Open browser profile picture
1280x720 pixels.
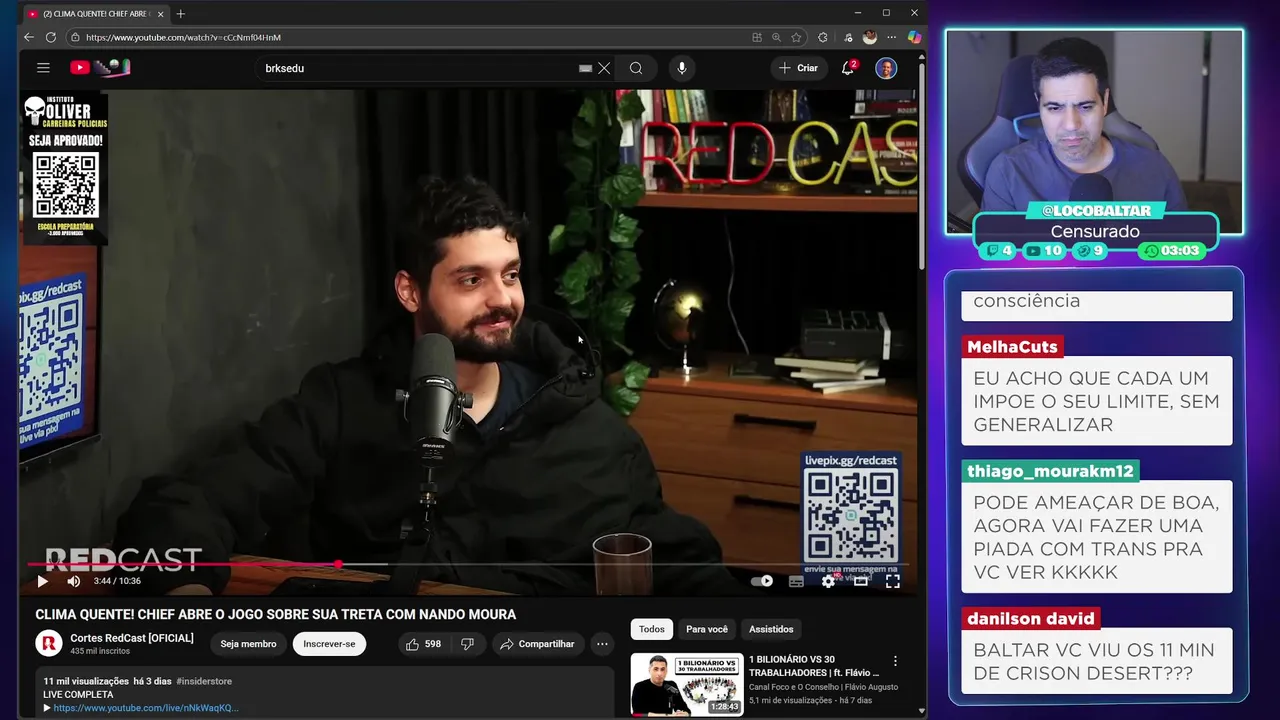(x=870, y=37)
